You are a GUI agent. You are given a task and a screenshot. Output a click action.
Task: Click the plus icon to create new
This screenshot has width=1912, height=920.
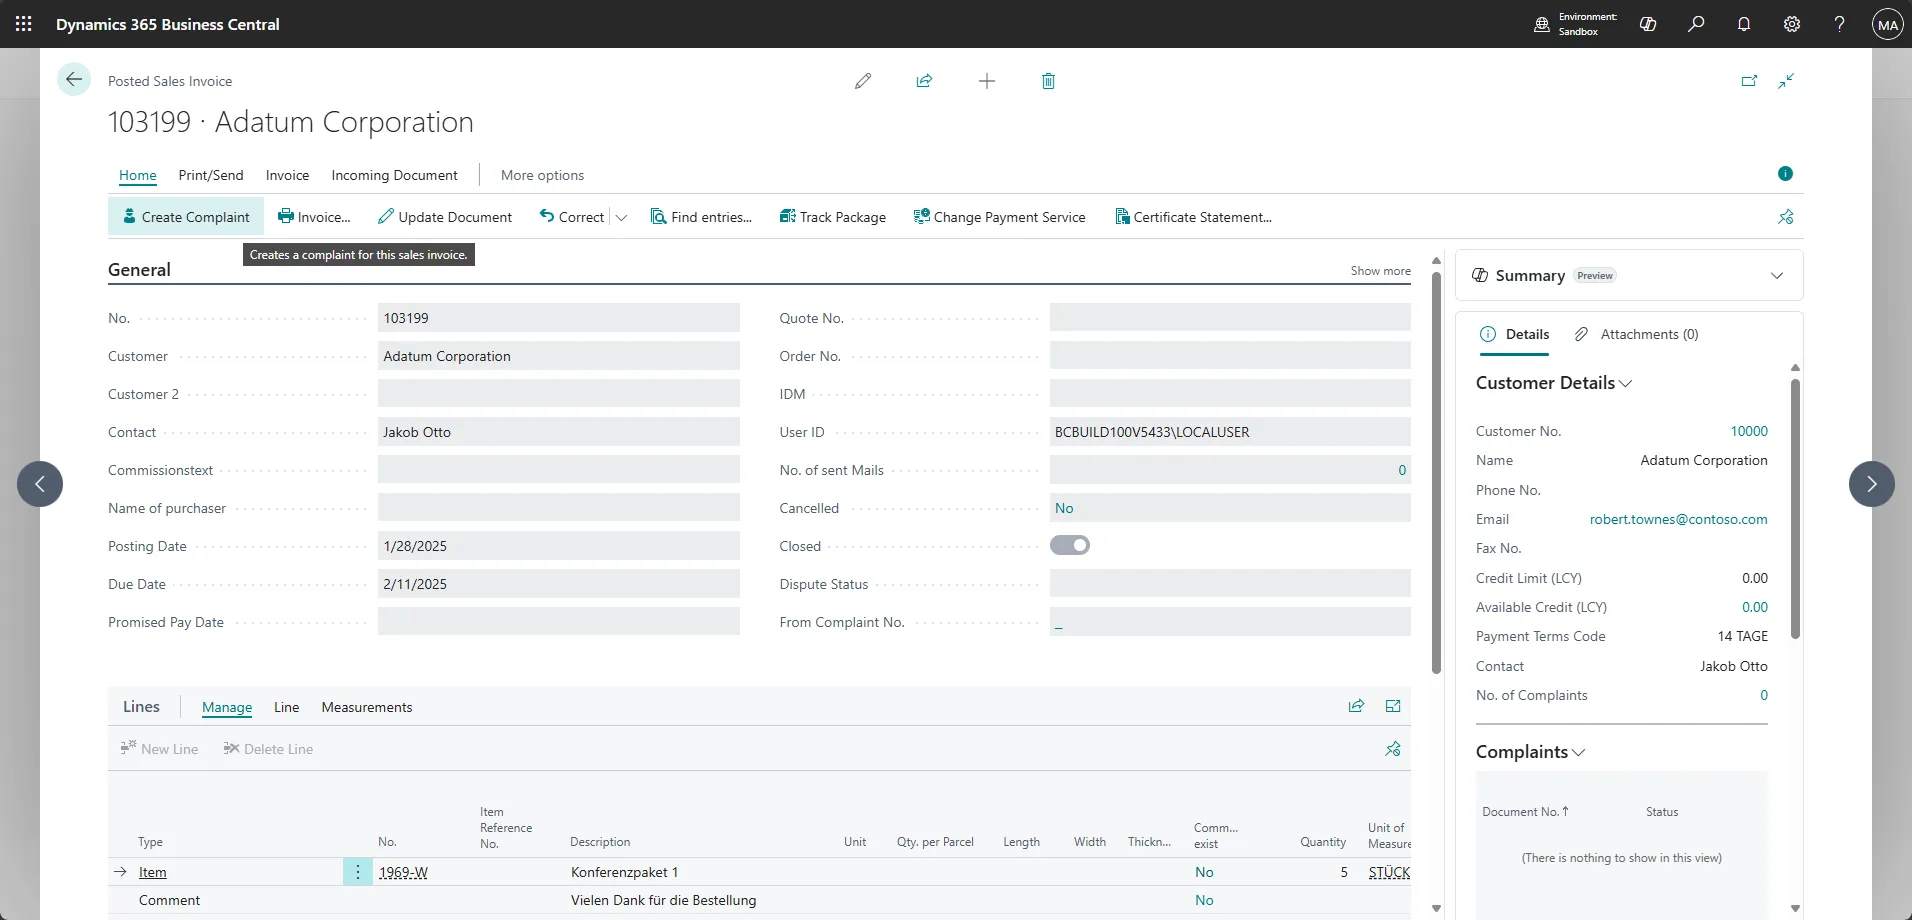[987, 81]
